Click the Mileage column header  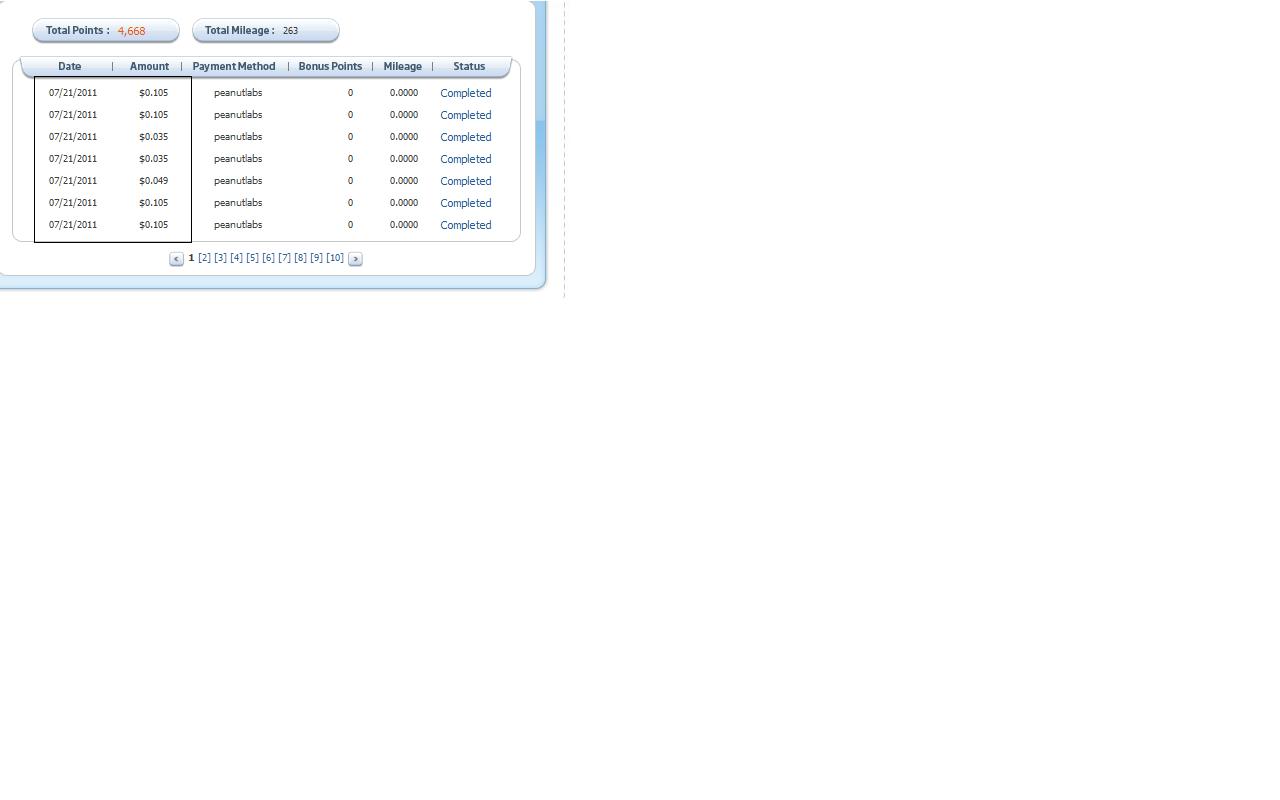coord(402,66)
